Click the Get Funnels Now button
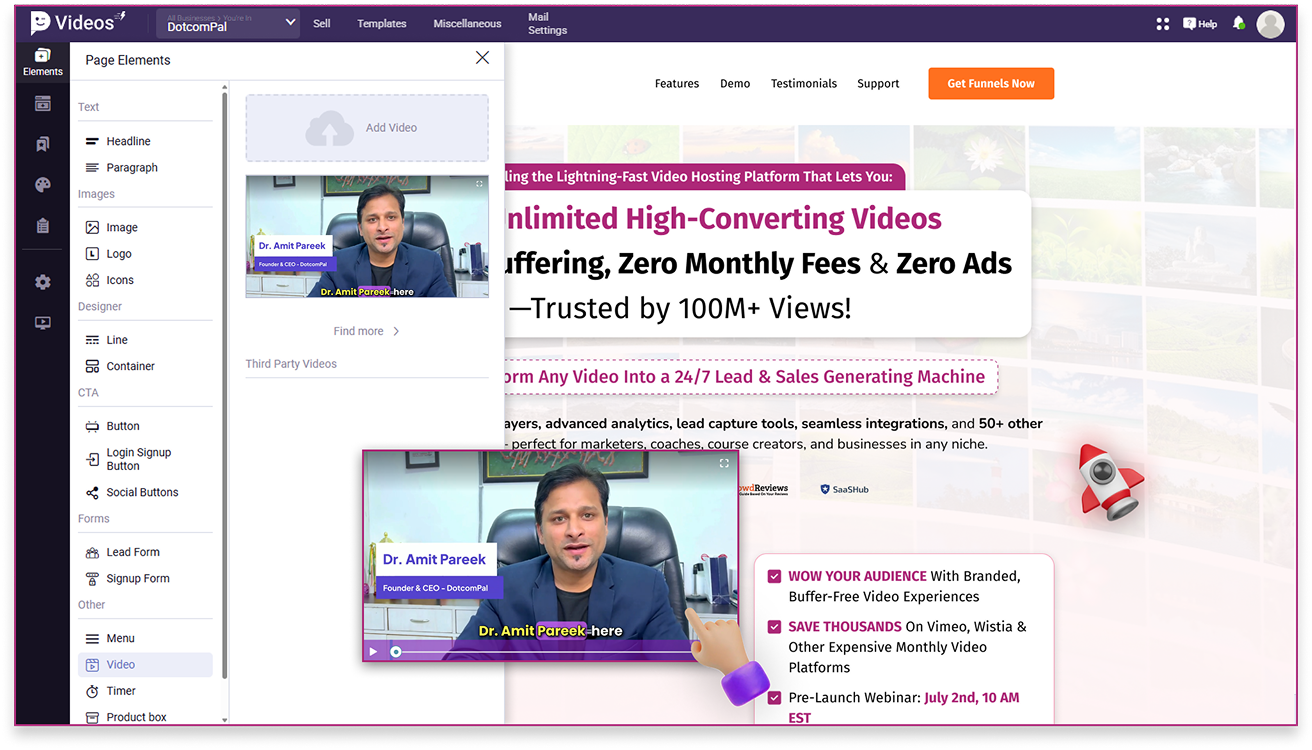 tap(990, 84)
